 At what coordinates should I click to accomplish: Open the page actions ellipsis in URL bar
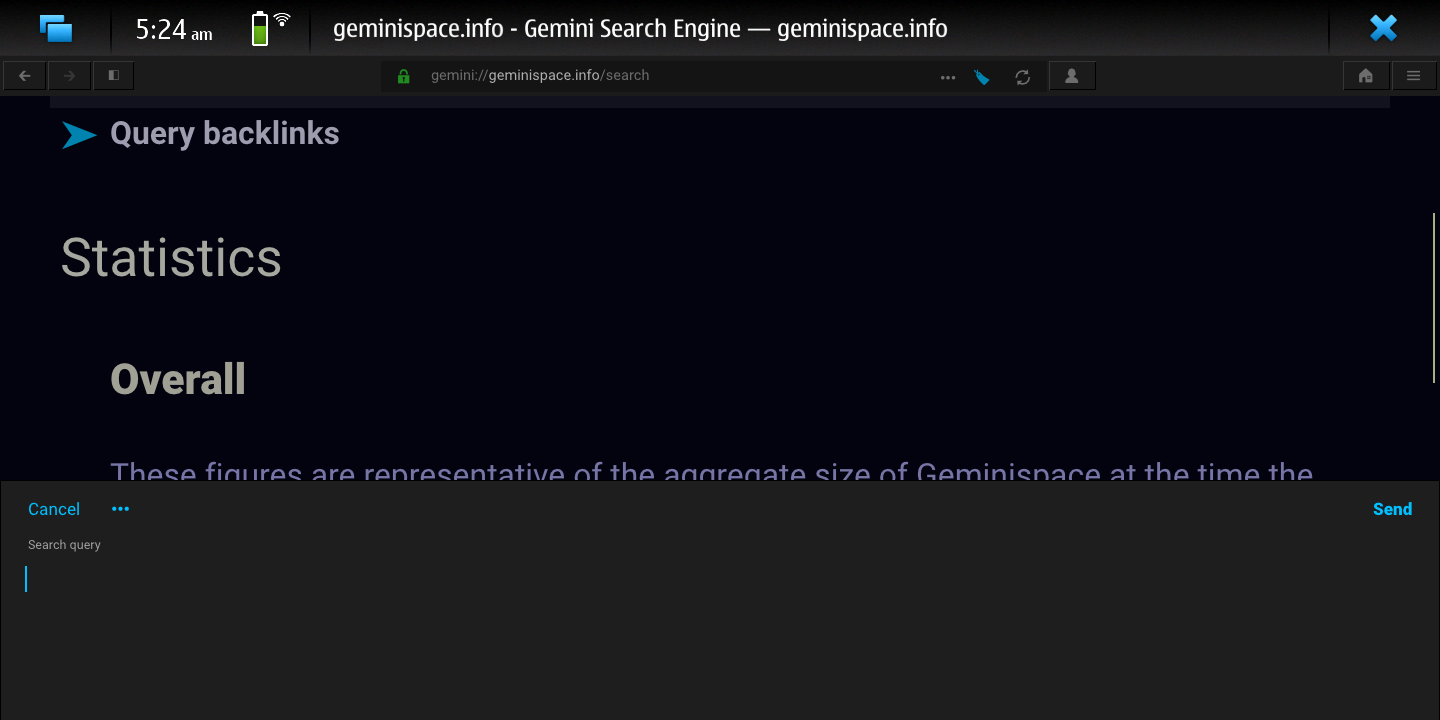click(947, 77)
